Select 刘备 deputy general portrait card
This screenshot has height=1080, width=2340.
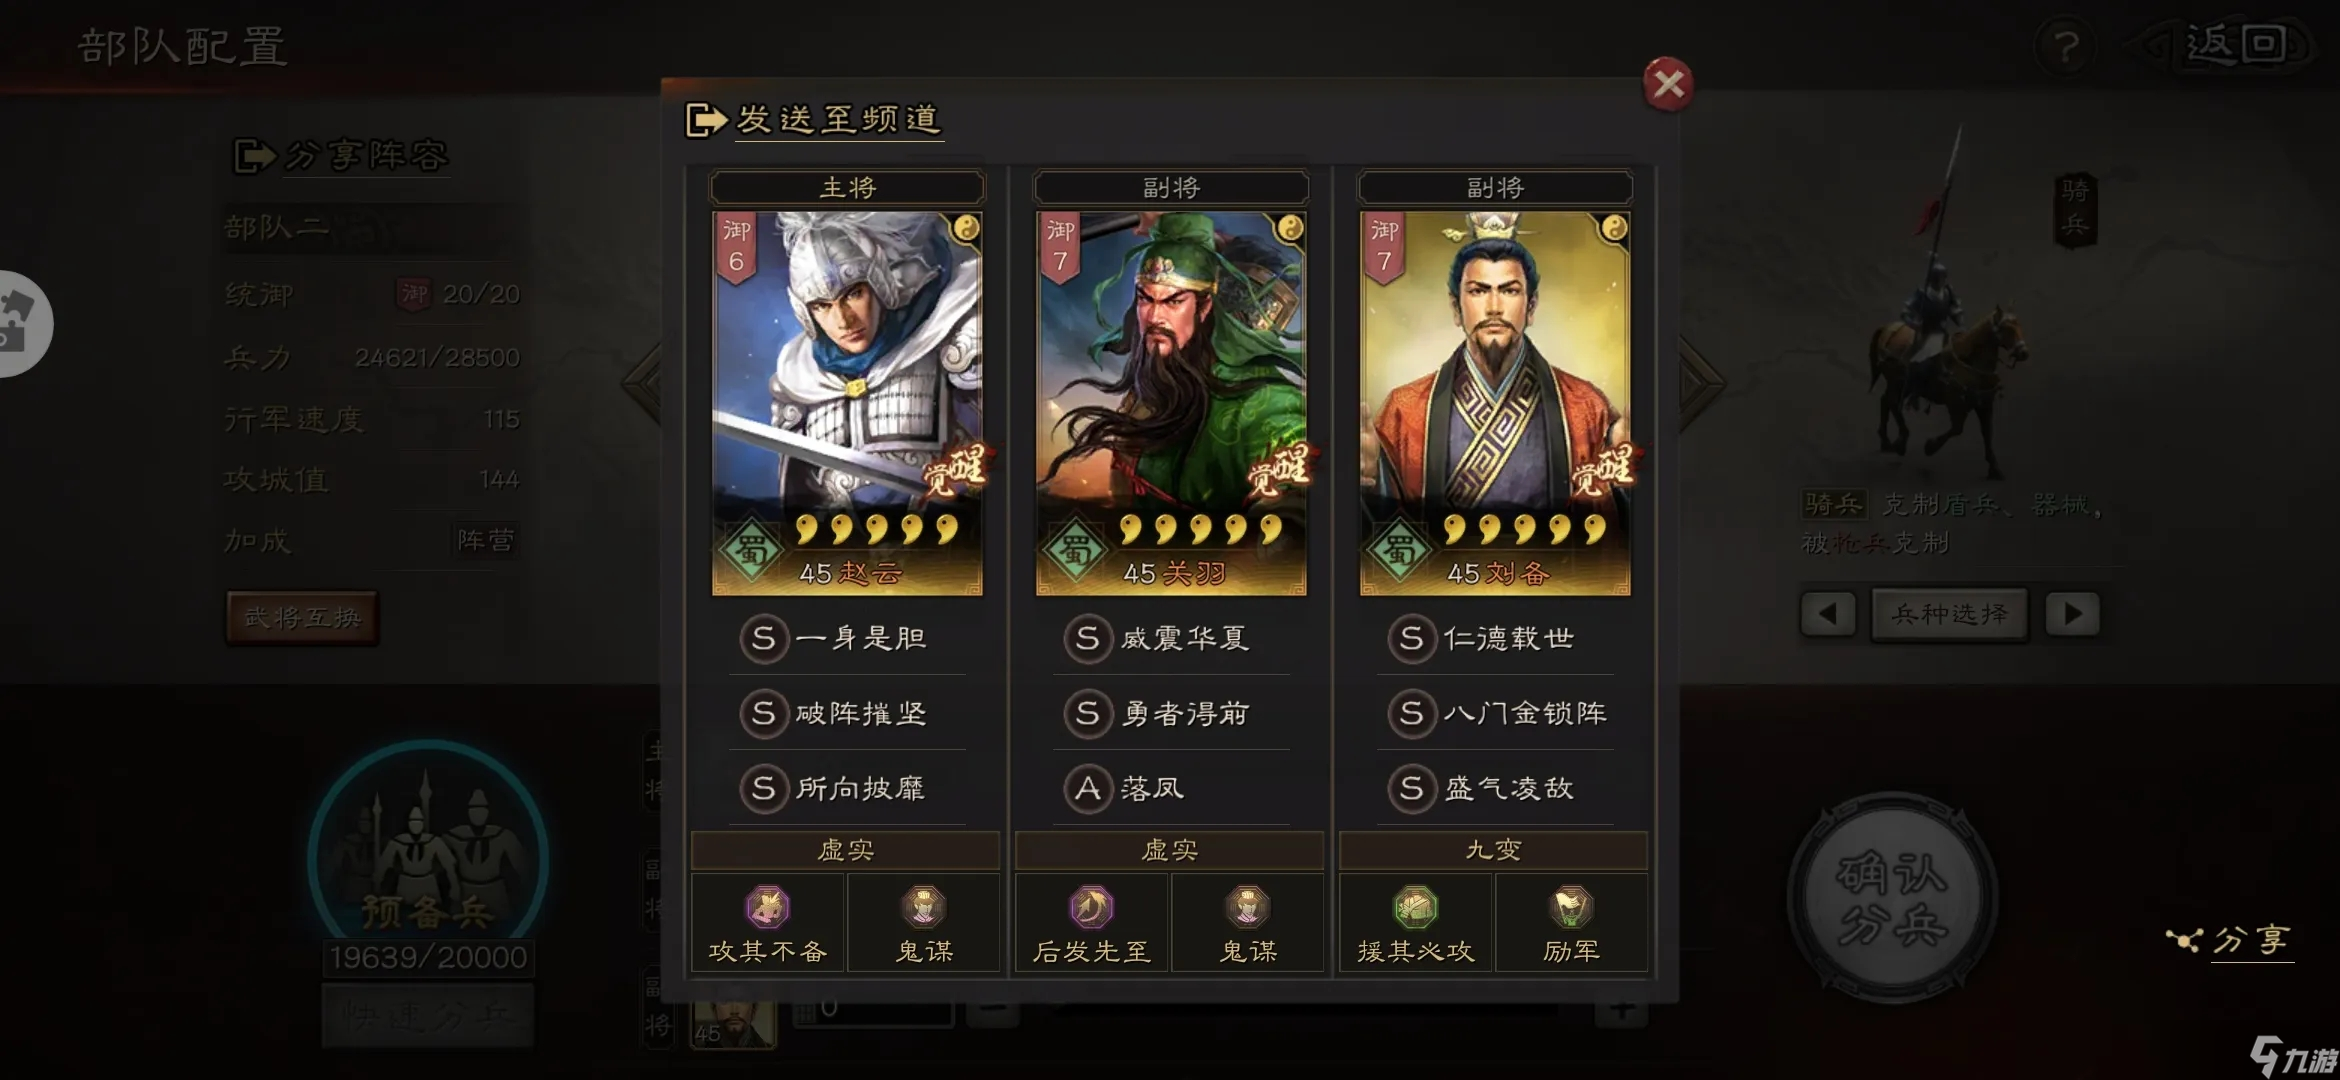click(x=1495, y=403)
